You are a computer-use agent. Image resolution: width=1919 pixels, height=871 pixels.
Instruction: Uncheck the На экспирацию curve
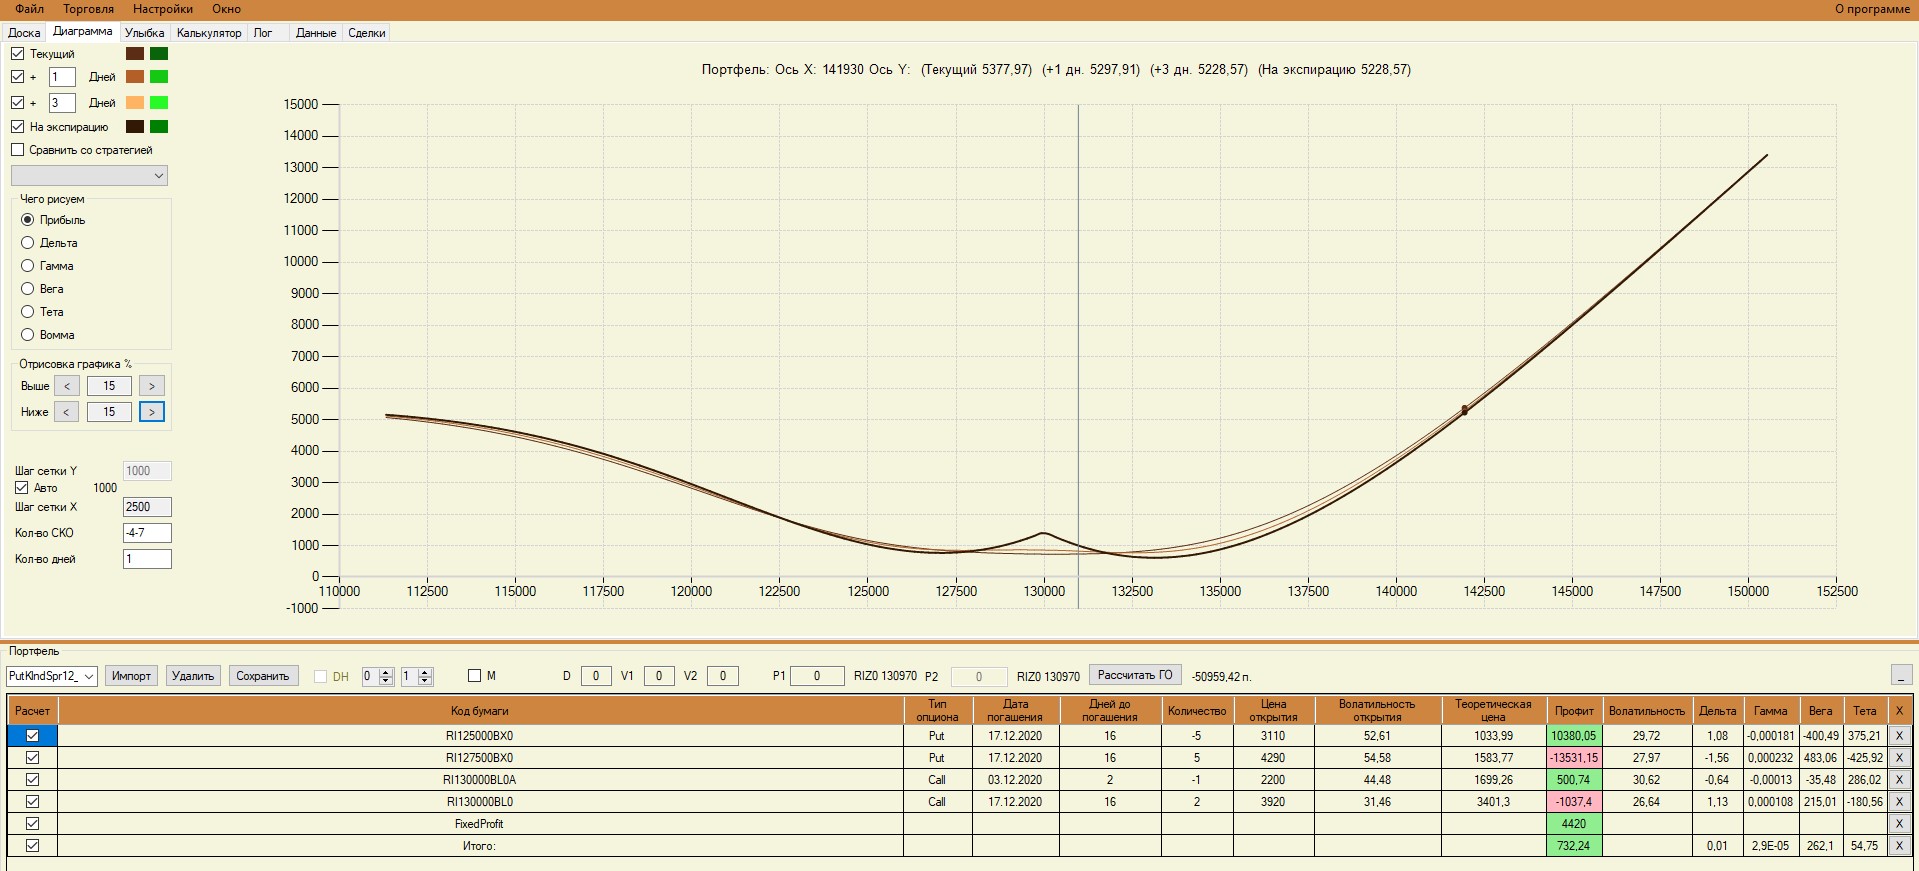pyautogui.click(x=18, y=127)
